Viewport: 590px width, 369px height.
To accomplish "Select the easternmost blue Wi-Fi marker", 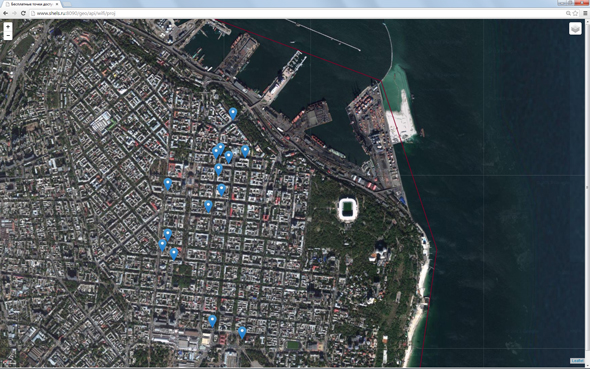I will [x=245, y=151].
